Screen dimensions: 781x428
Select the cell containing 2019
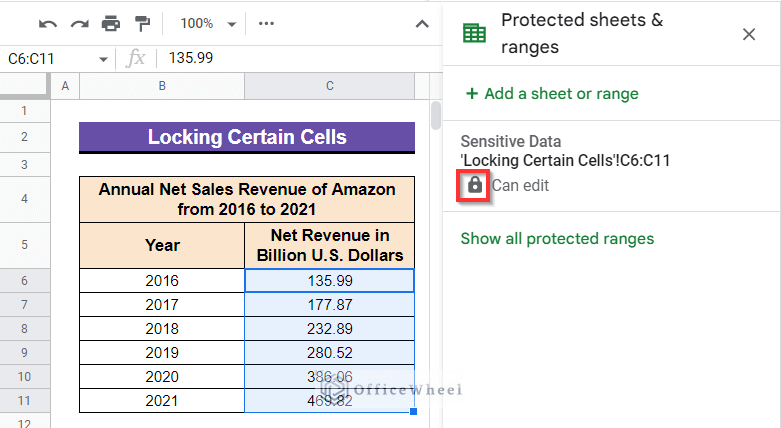[x=162, y=353]
